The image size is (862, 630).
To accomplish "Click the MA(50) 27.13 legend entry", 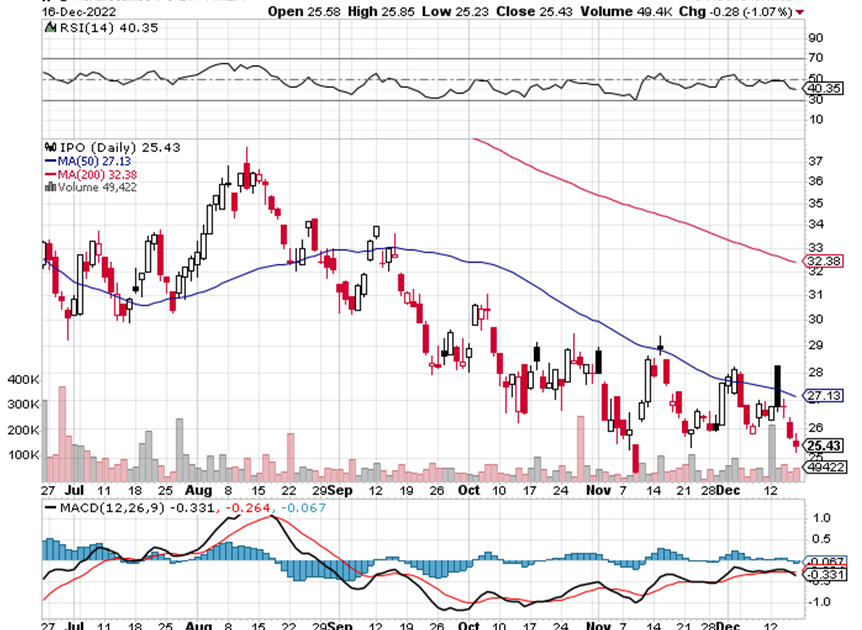I will [x=94, y=161].
